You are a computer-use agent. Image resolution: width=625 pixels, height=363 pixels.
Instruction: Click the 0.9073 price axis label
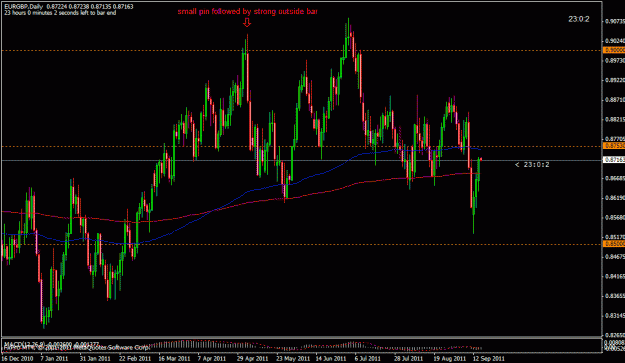pyautogui.click(x=615, y=21)
